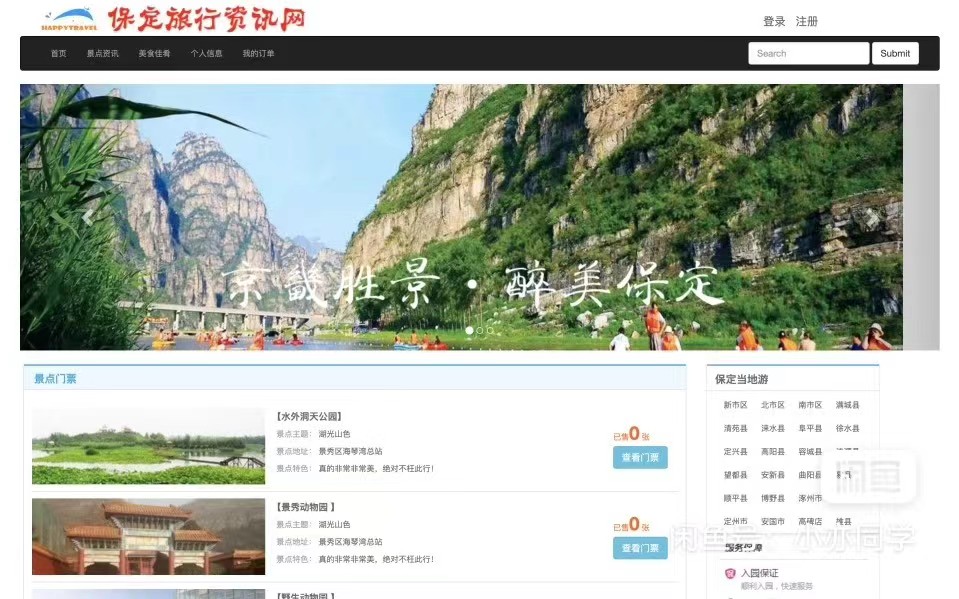The height and width of the screenshot is (599, 959).
Task: Show the previous carousel banner slide
Action: (x=88, y=217)
